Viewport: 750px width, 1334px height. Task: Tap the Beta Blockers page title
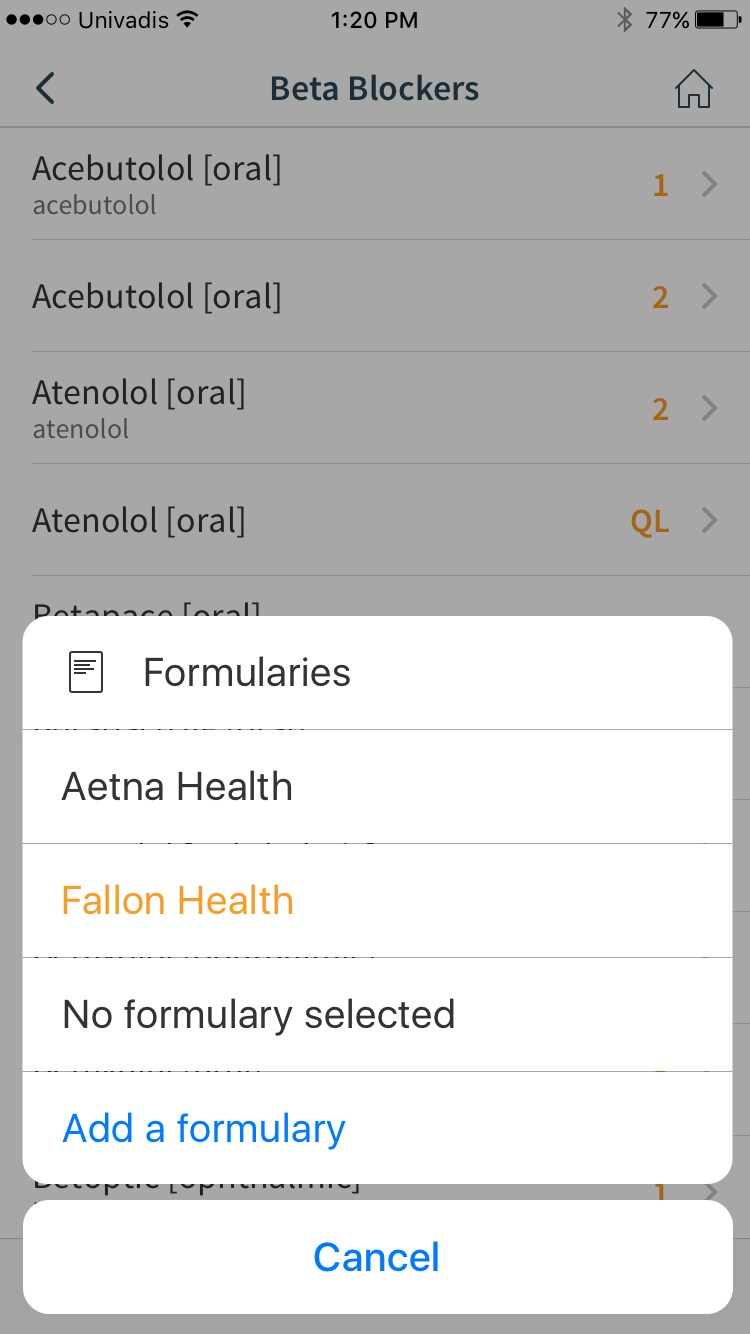[374, 89]
